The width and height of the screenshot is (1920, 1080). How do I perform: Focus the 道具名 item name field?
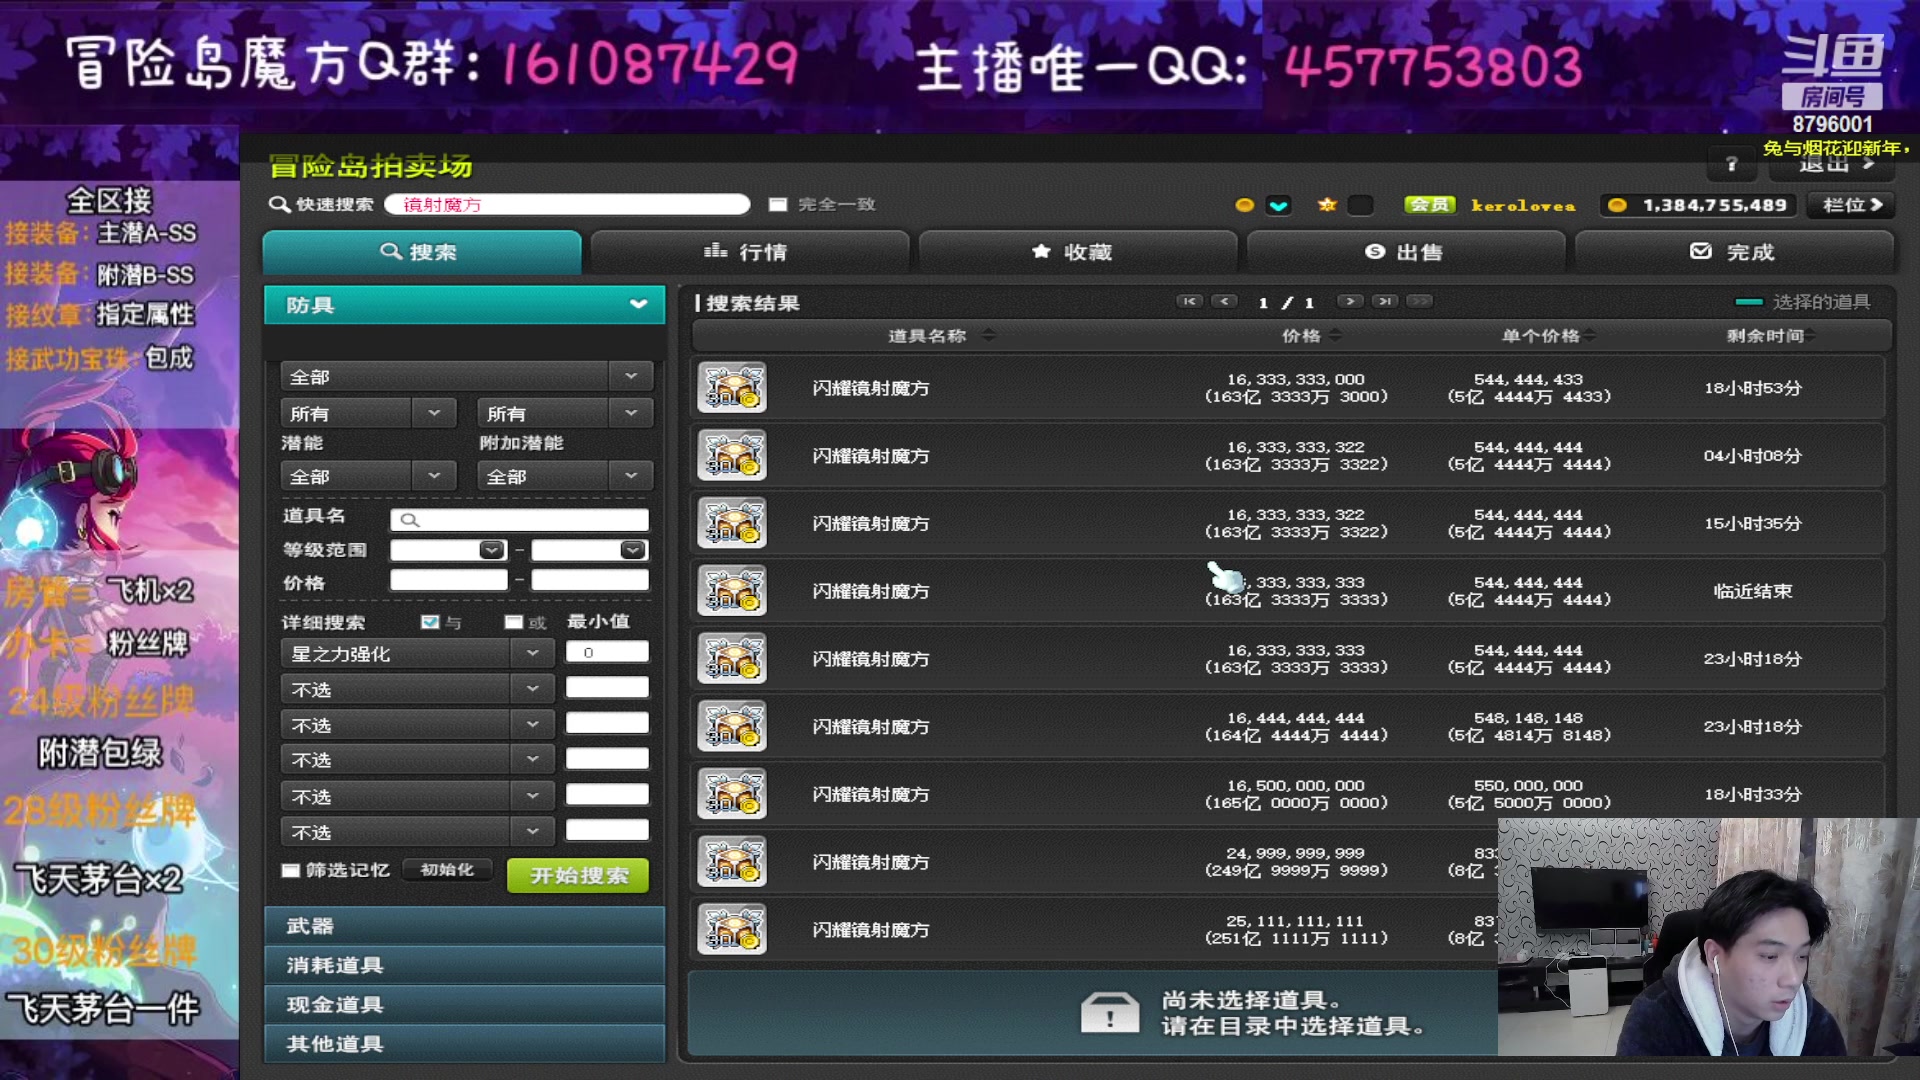520,520
